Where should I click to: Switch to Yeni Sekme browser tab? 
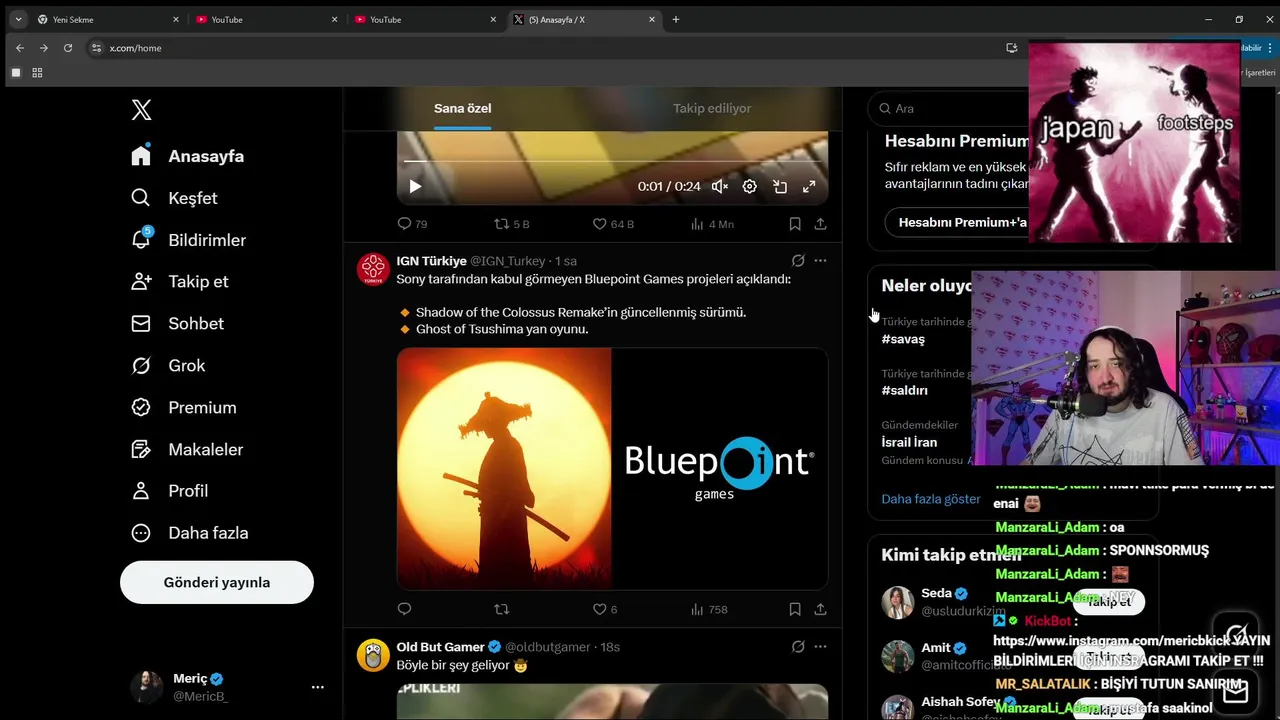coord(107,19)
